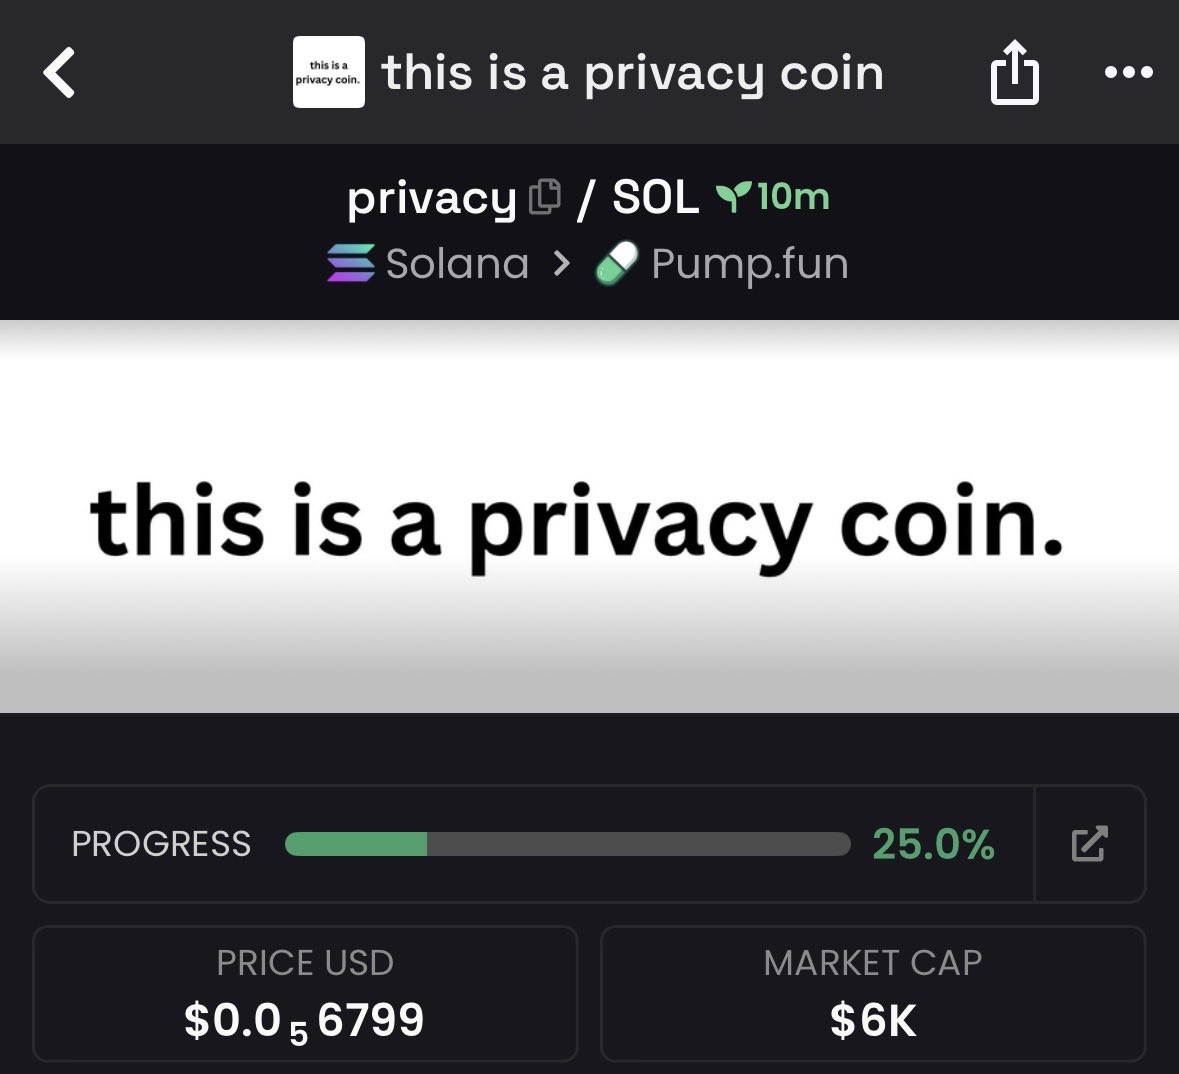Screen dimensions: 1179x1074
Task: Open bonding progress external link icon
Action: point(1089,844)
